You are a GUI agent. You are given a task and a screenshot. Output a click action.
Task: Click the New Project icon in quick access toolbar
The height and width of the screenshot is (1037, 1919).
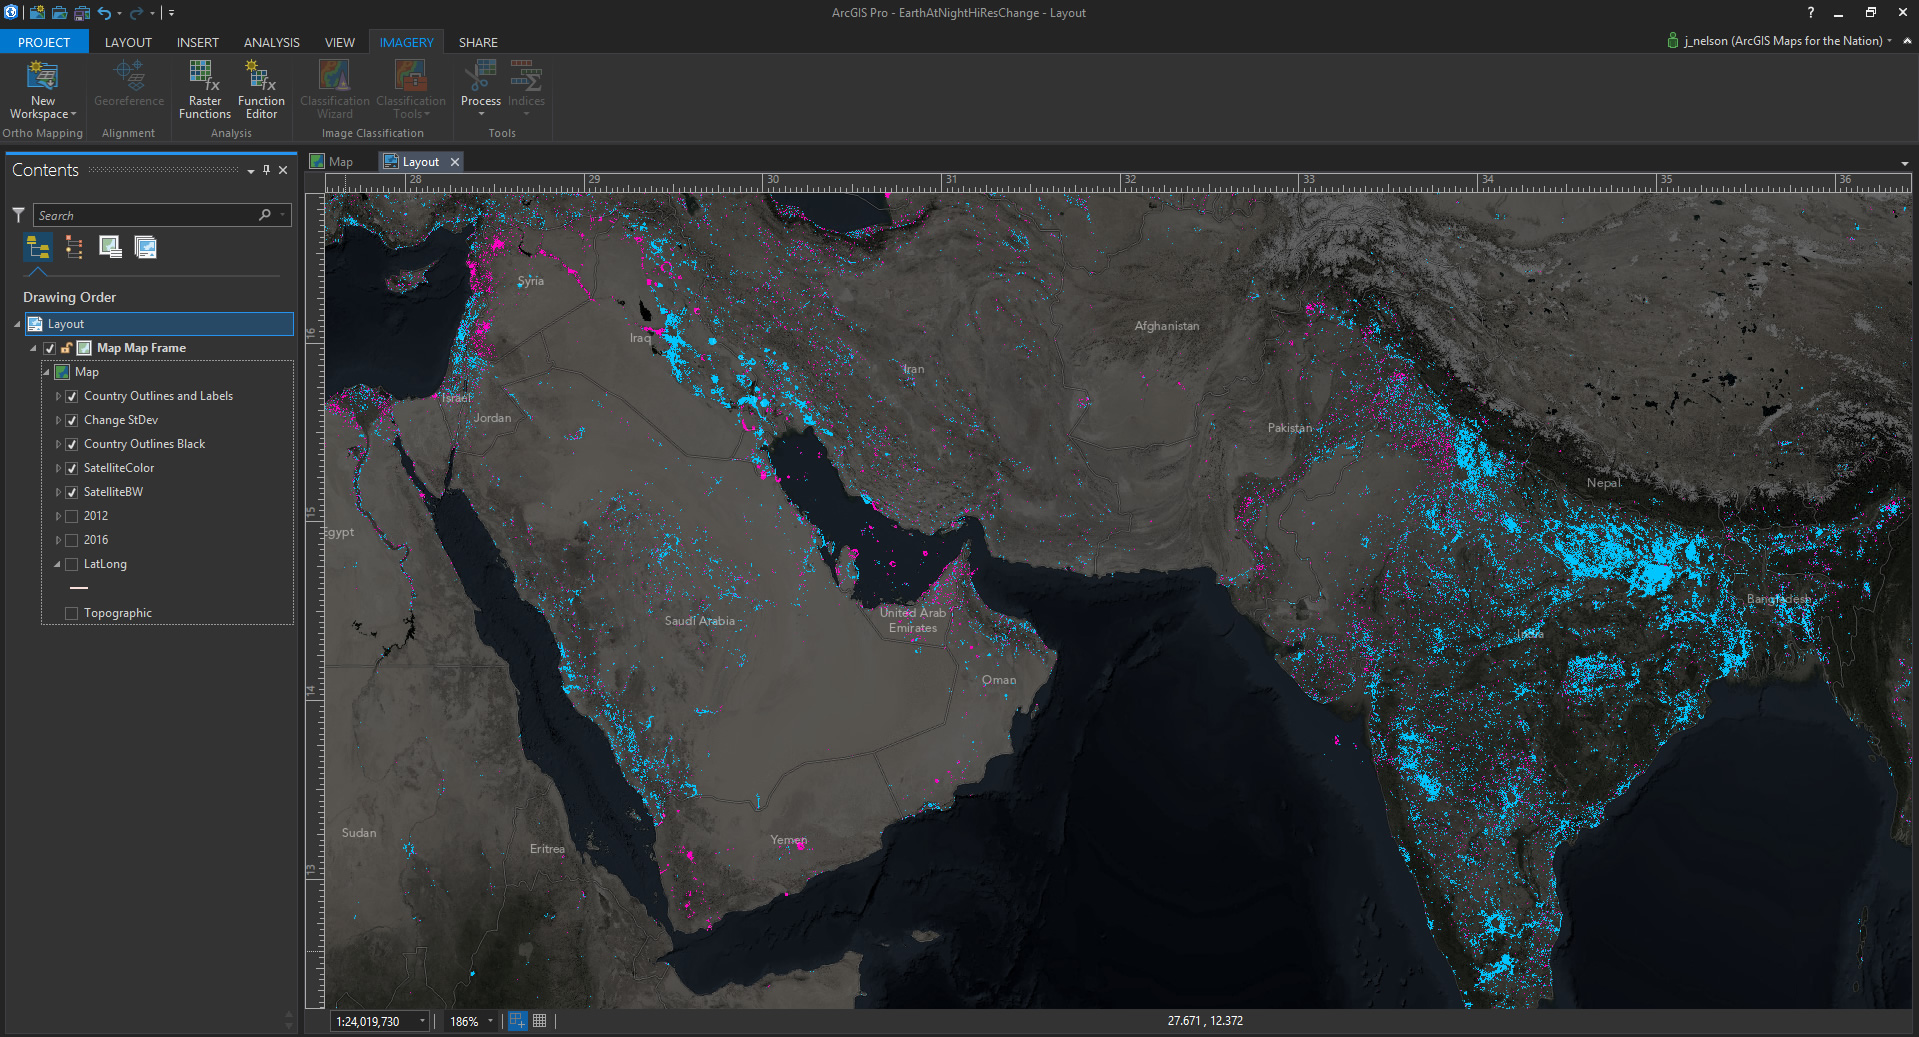(37, 13)
